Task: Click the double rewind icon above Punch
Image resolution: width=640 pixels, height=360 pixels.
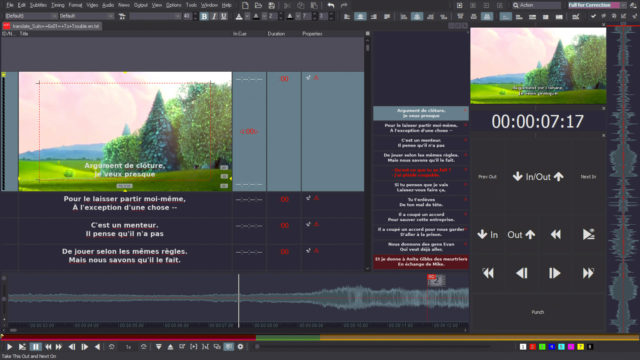Action: (488, 273)
